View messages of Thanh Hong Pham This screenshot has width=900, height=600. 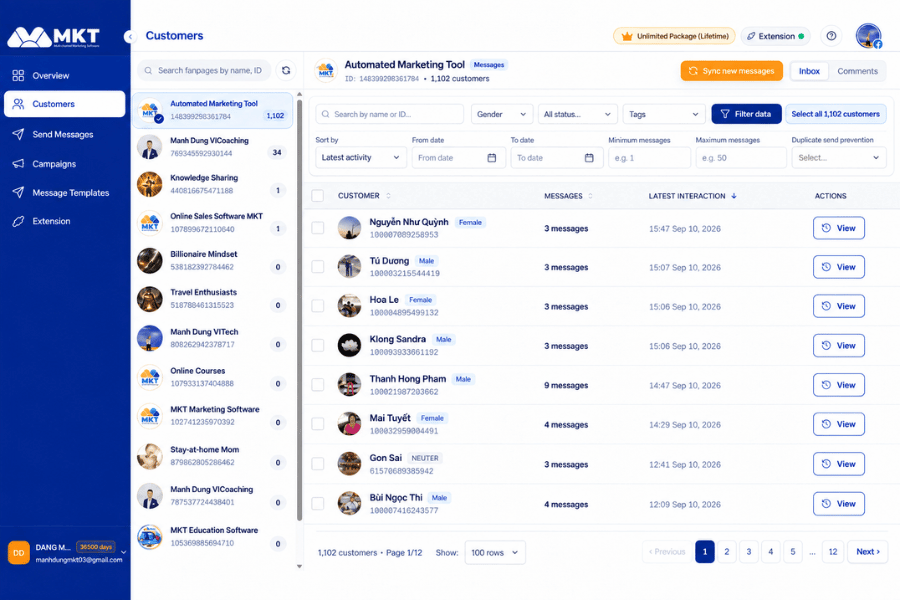pyautogui.click(x=839, y=385)
